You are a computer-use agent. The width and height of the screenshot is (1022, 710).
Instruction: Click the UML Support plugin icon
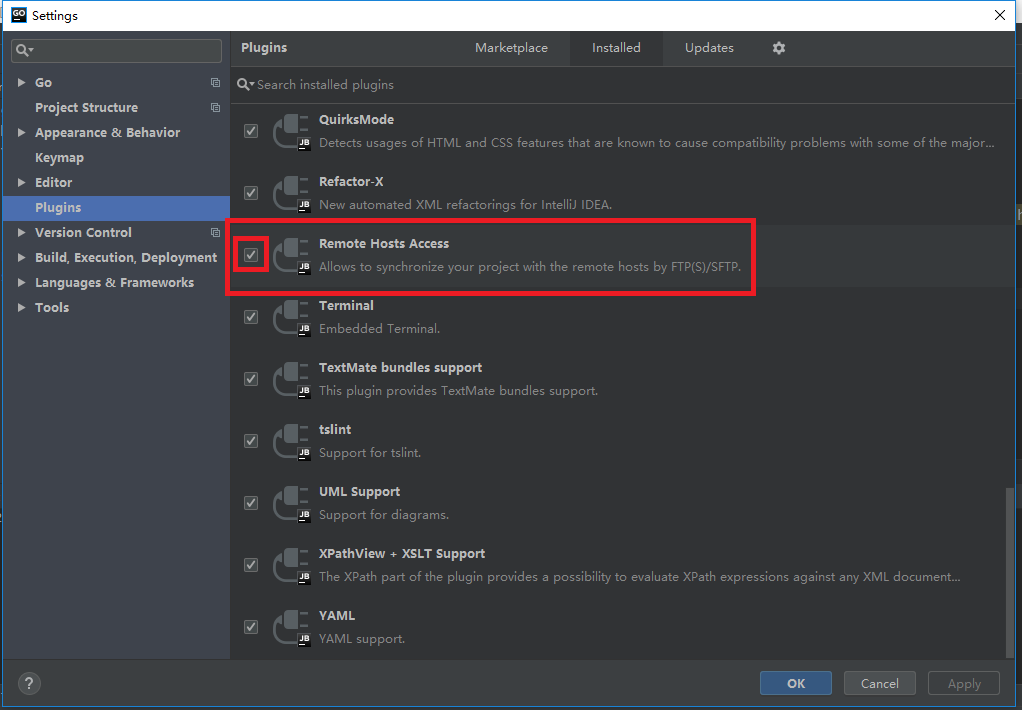point(292,502)
